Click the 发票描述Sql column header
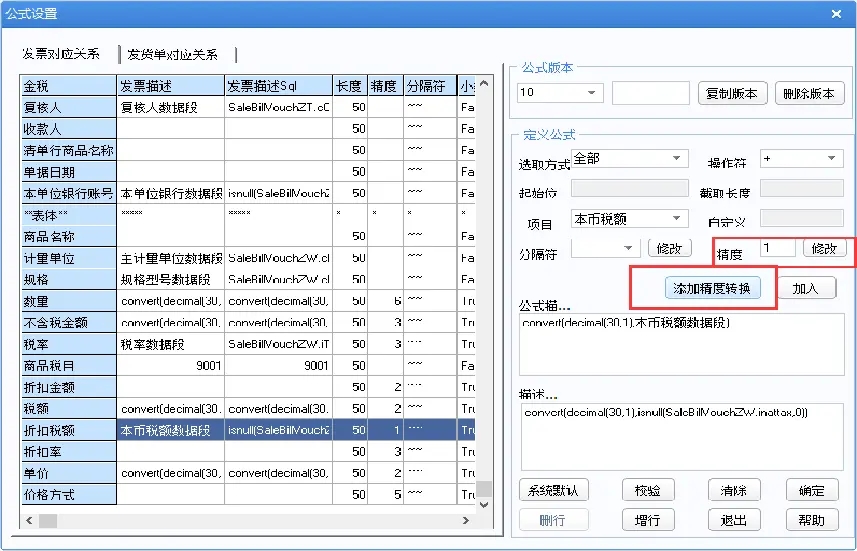The image size is (857, 551). point(278,86)
